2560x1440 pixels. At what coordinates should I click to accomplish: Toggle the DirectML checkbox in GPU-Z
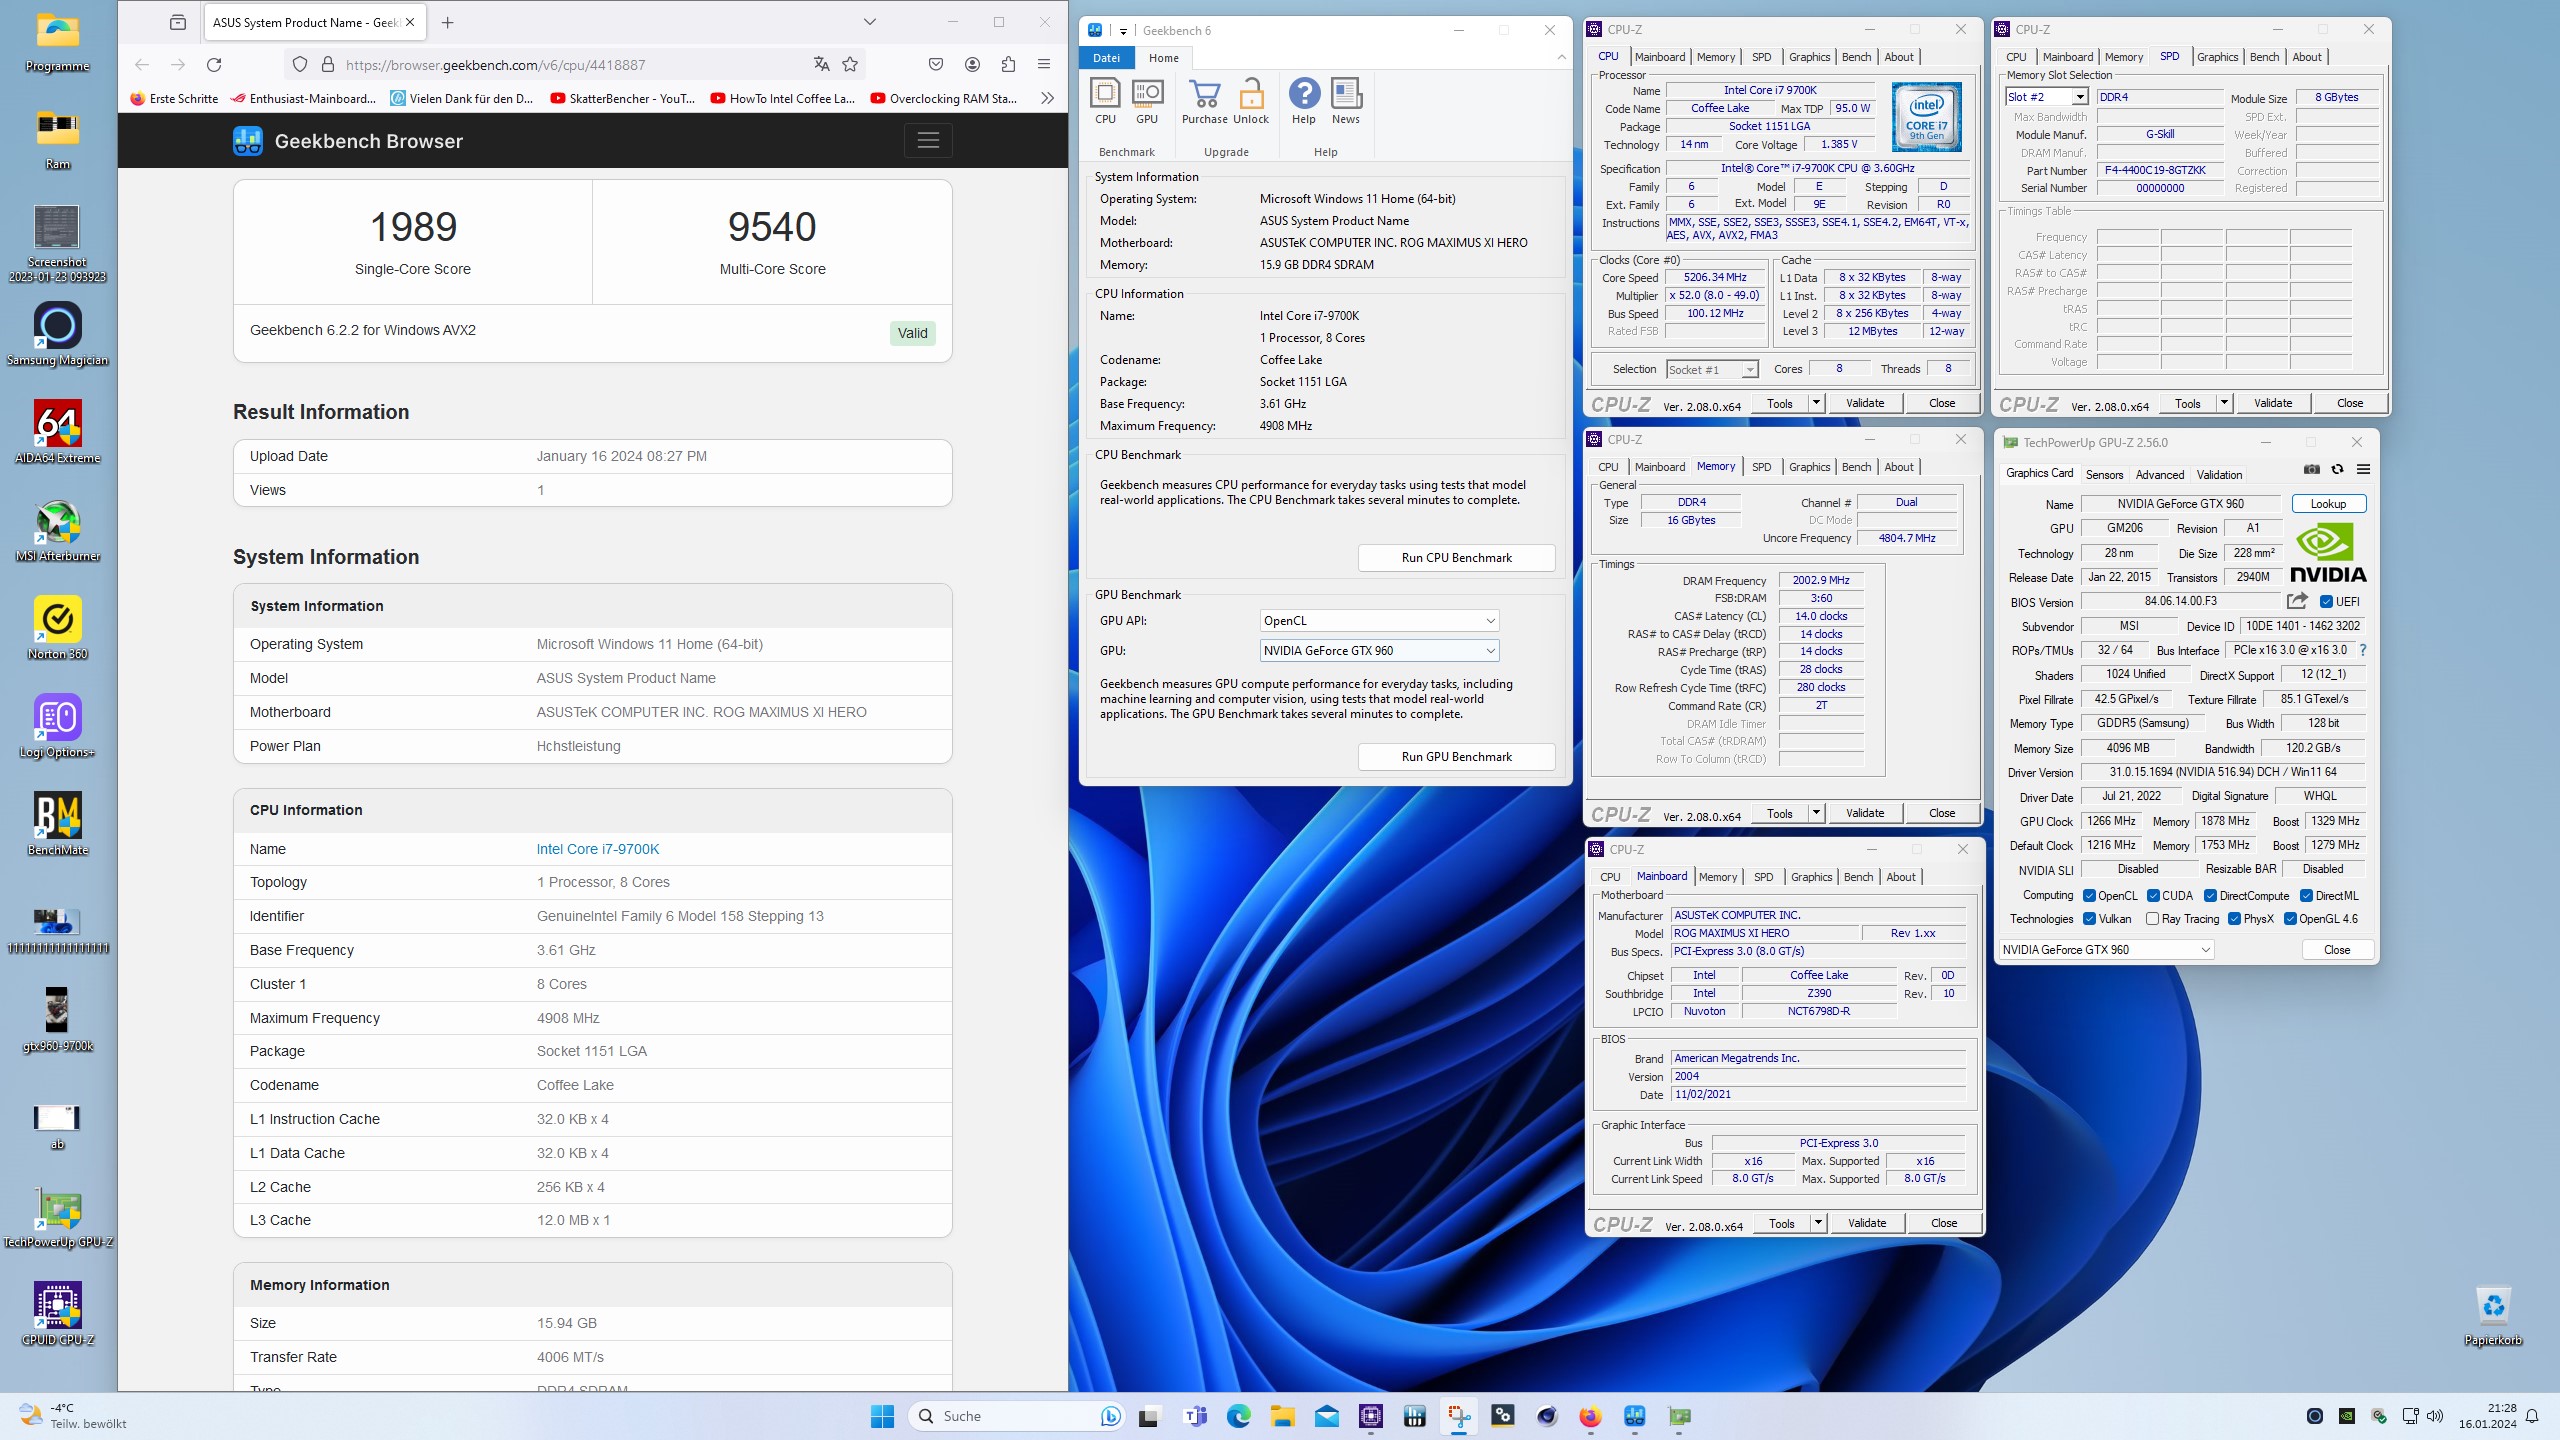pyautogui.click(x=2306, y=896)
